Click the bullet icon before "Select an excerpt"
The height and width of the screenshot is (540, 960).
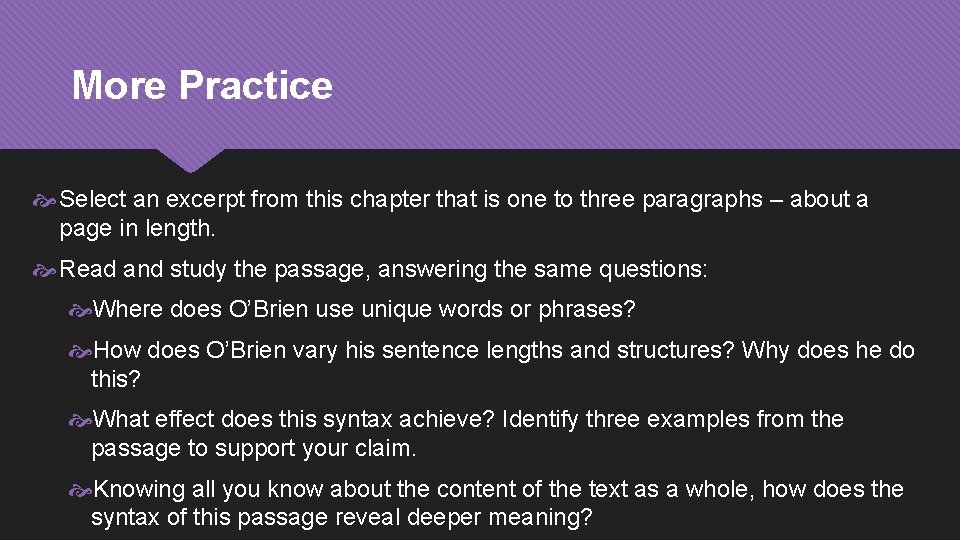click(x=50, y=200)
